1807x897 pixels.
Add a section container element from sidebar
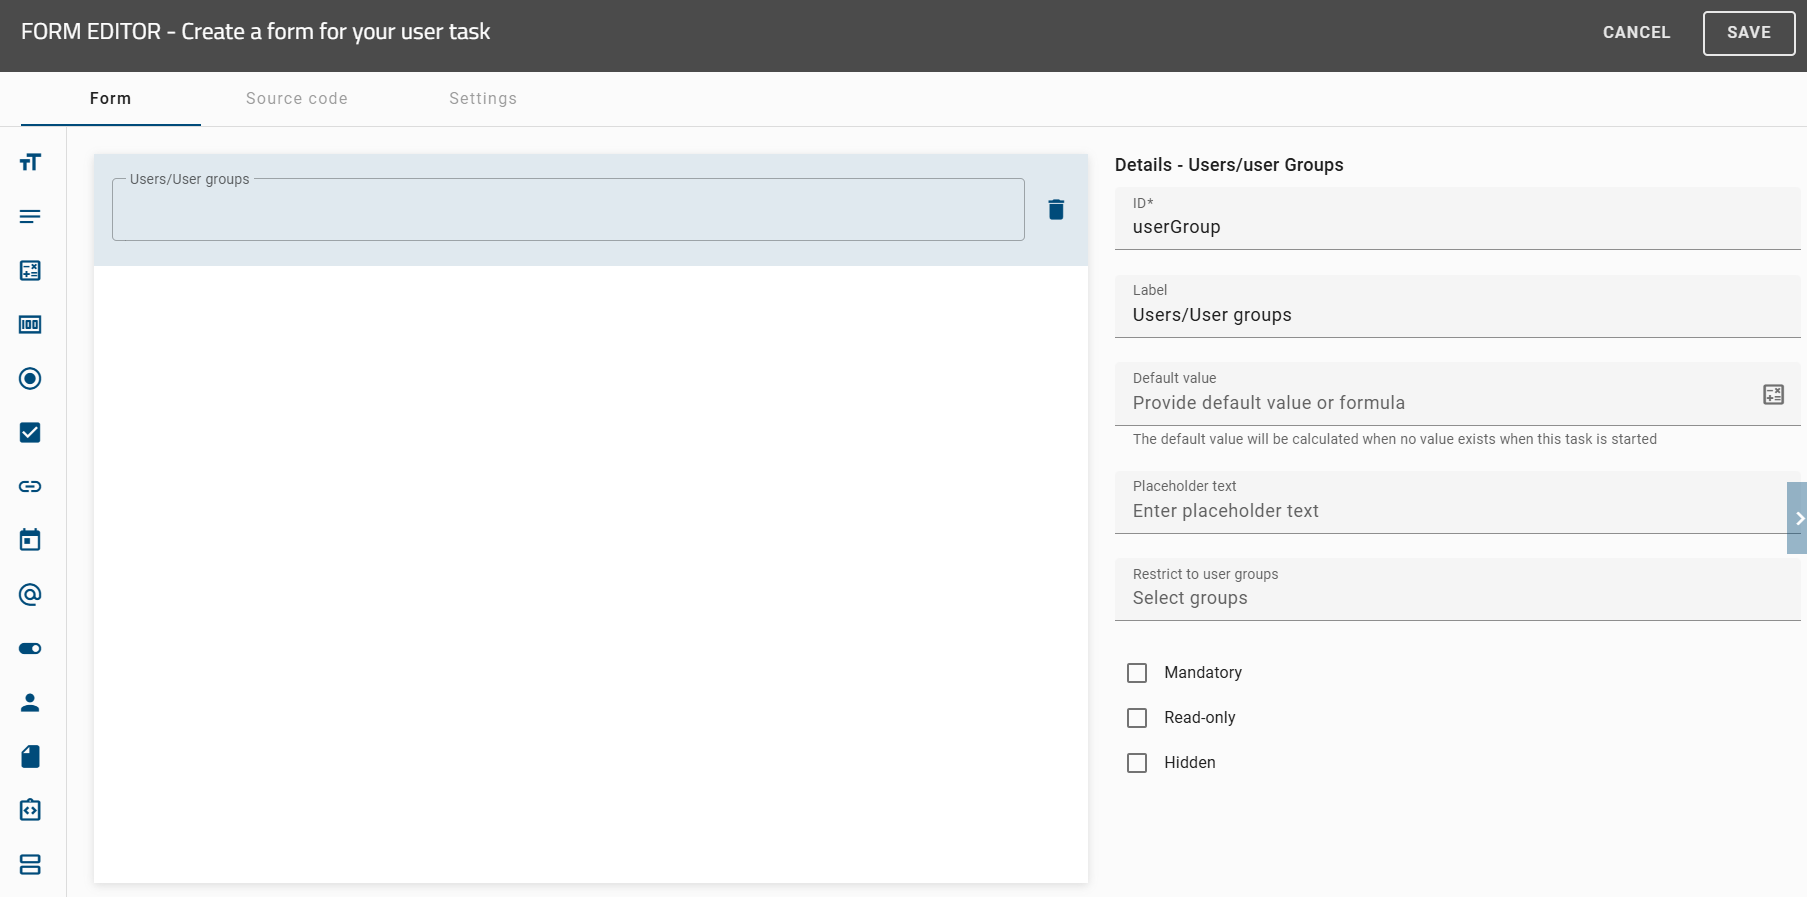(x=30, y=864)
